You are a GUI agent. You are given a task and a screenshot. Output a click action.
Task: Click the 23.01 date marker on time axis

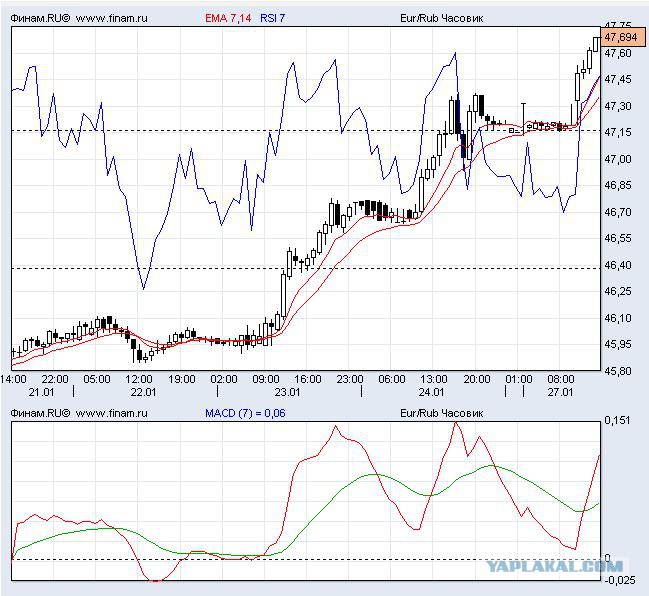[287, 392]
